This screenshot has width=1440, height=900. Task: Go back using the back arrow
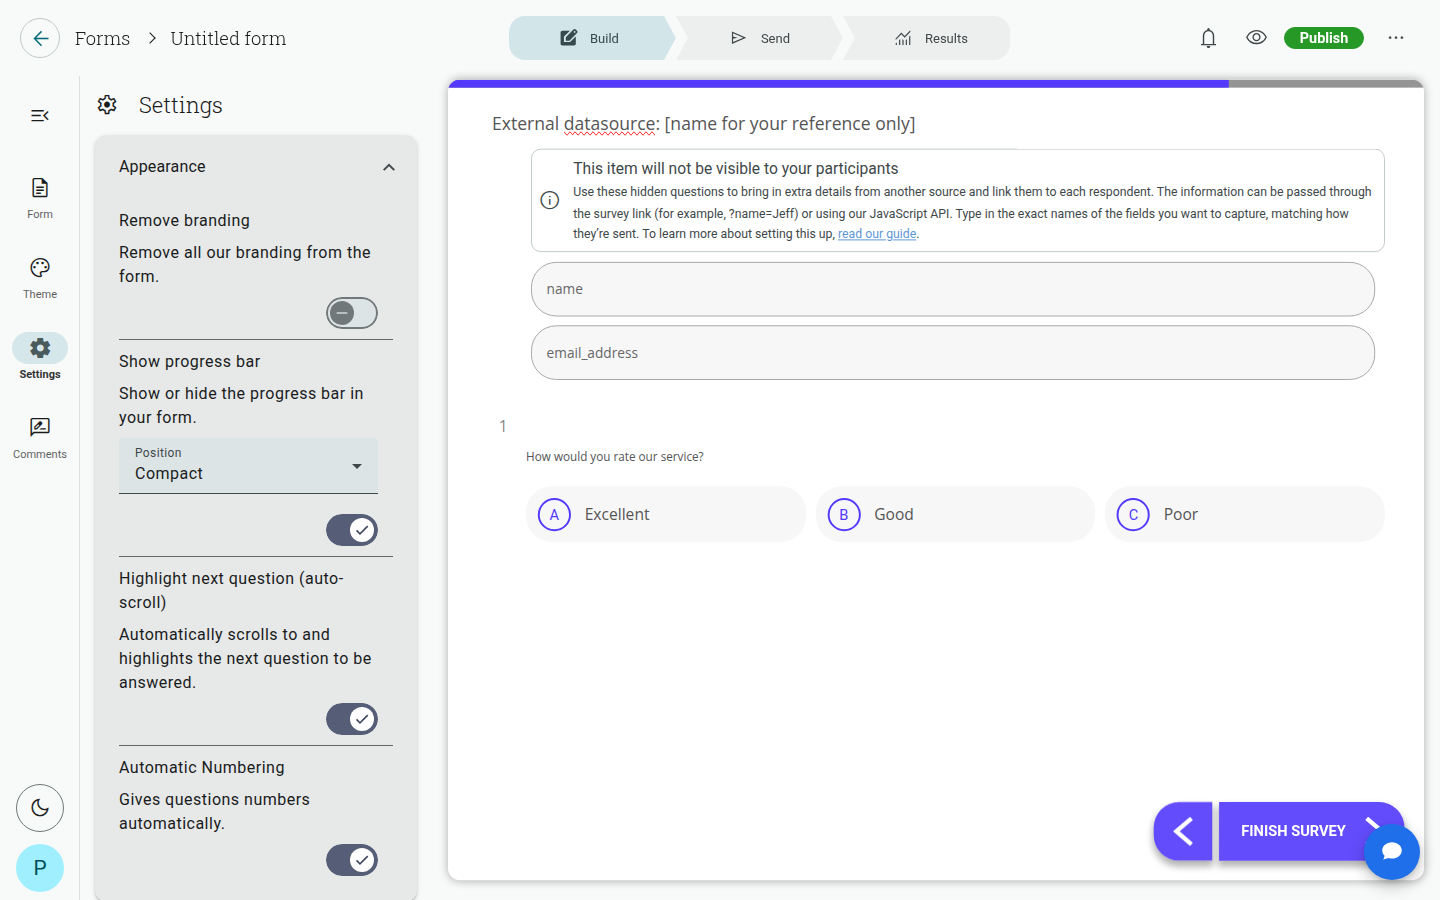40,38
